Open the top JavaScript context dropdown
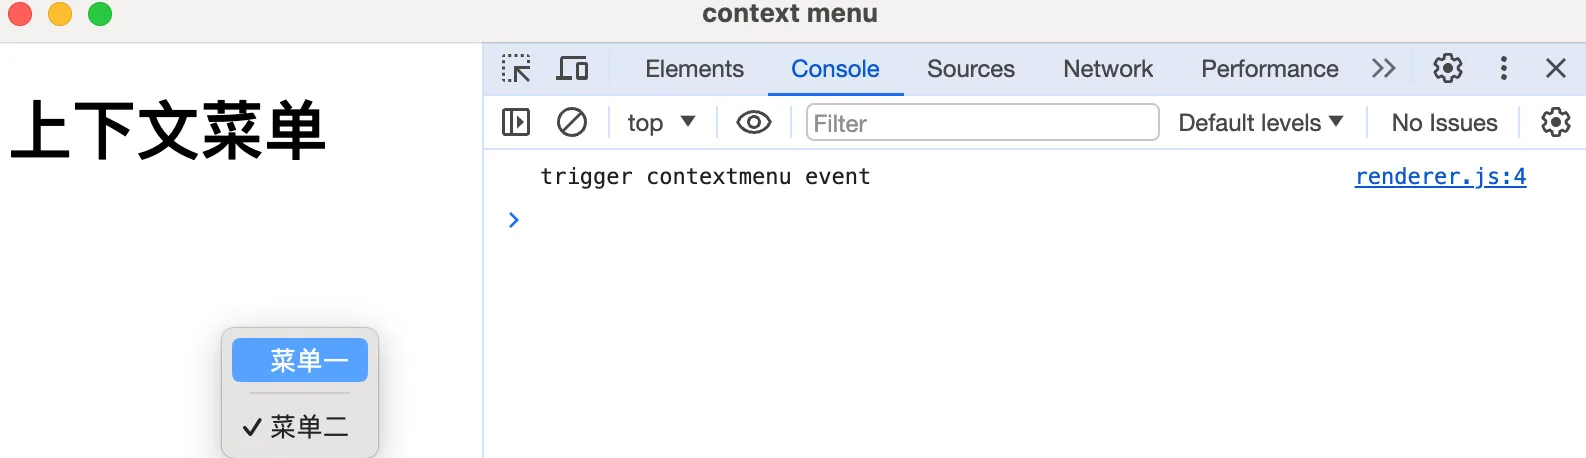This screenshot has width=1586, height=458. 660,123
